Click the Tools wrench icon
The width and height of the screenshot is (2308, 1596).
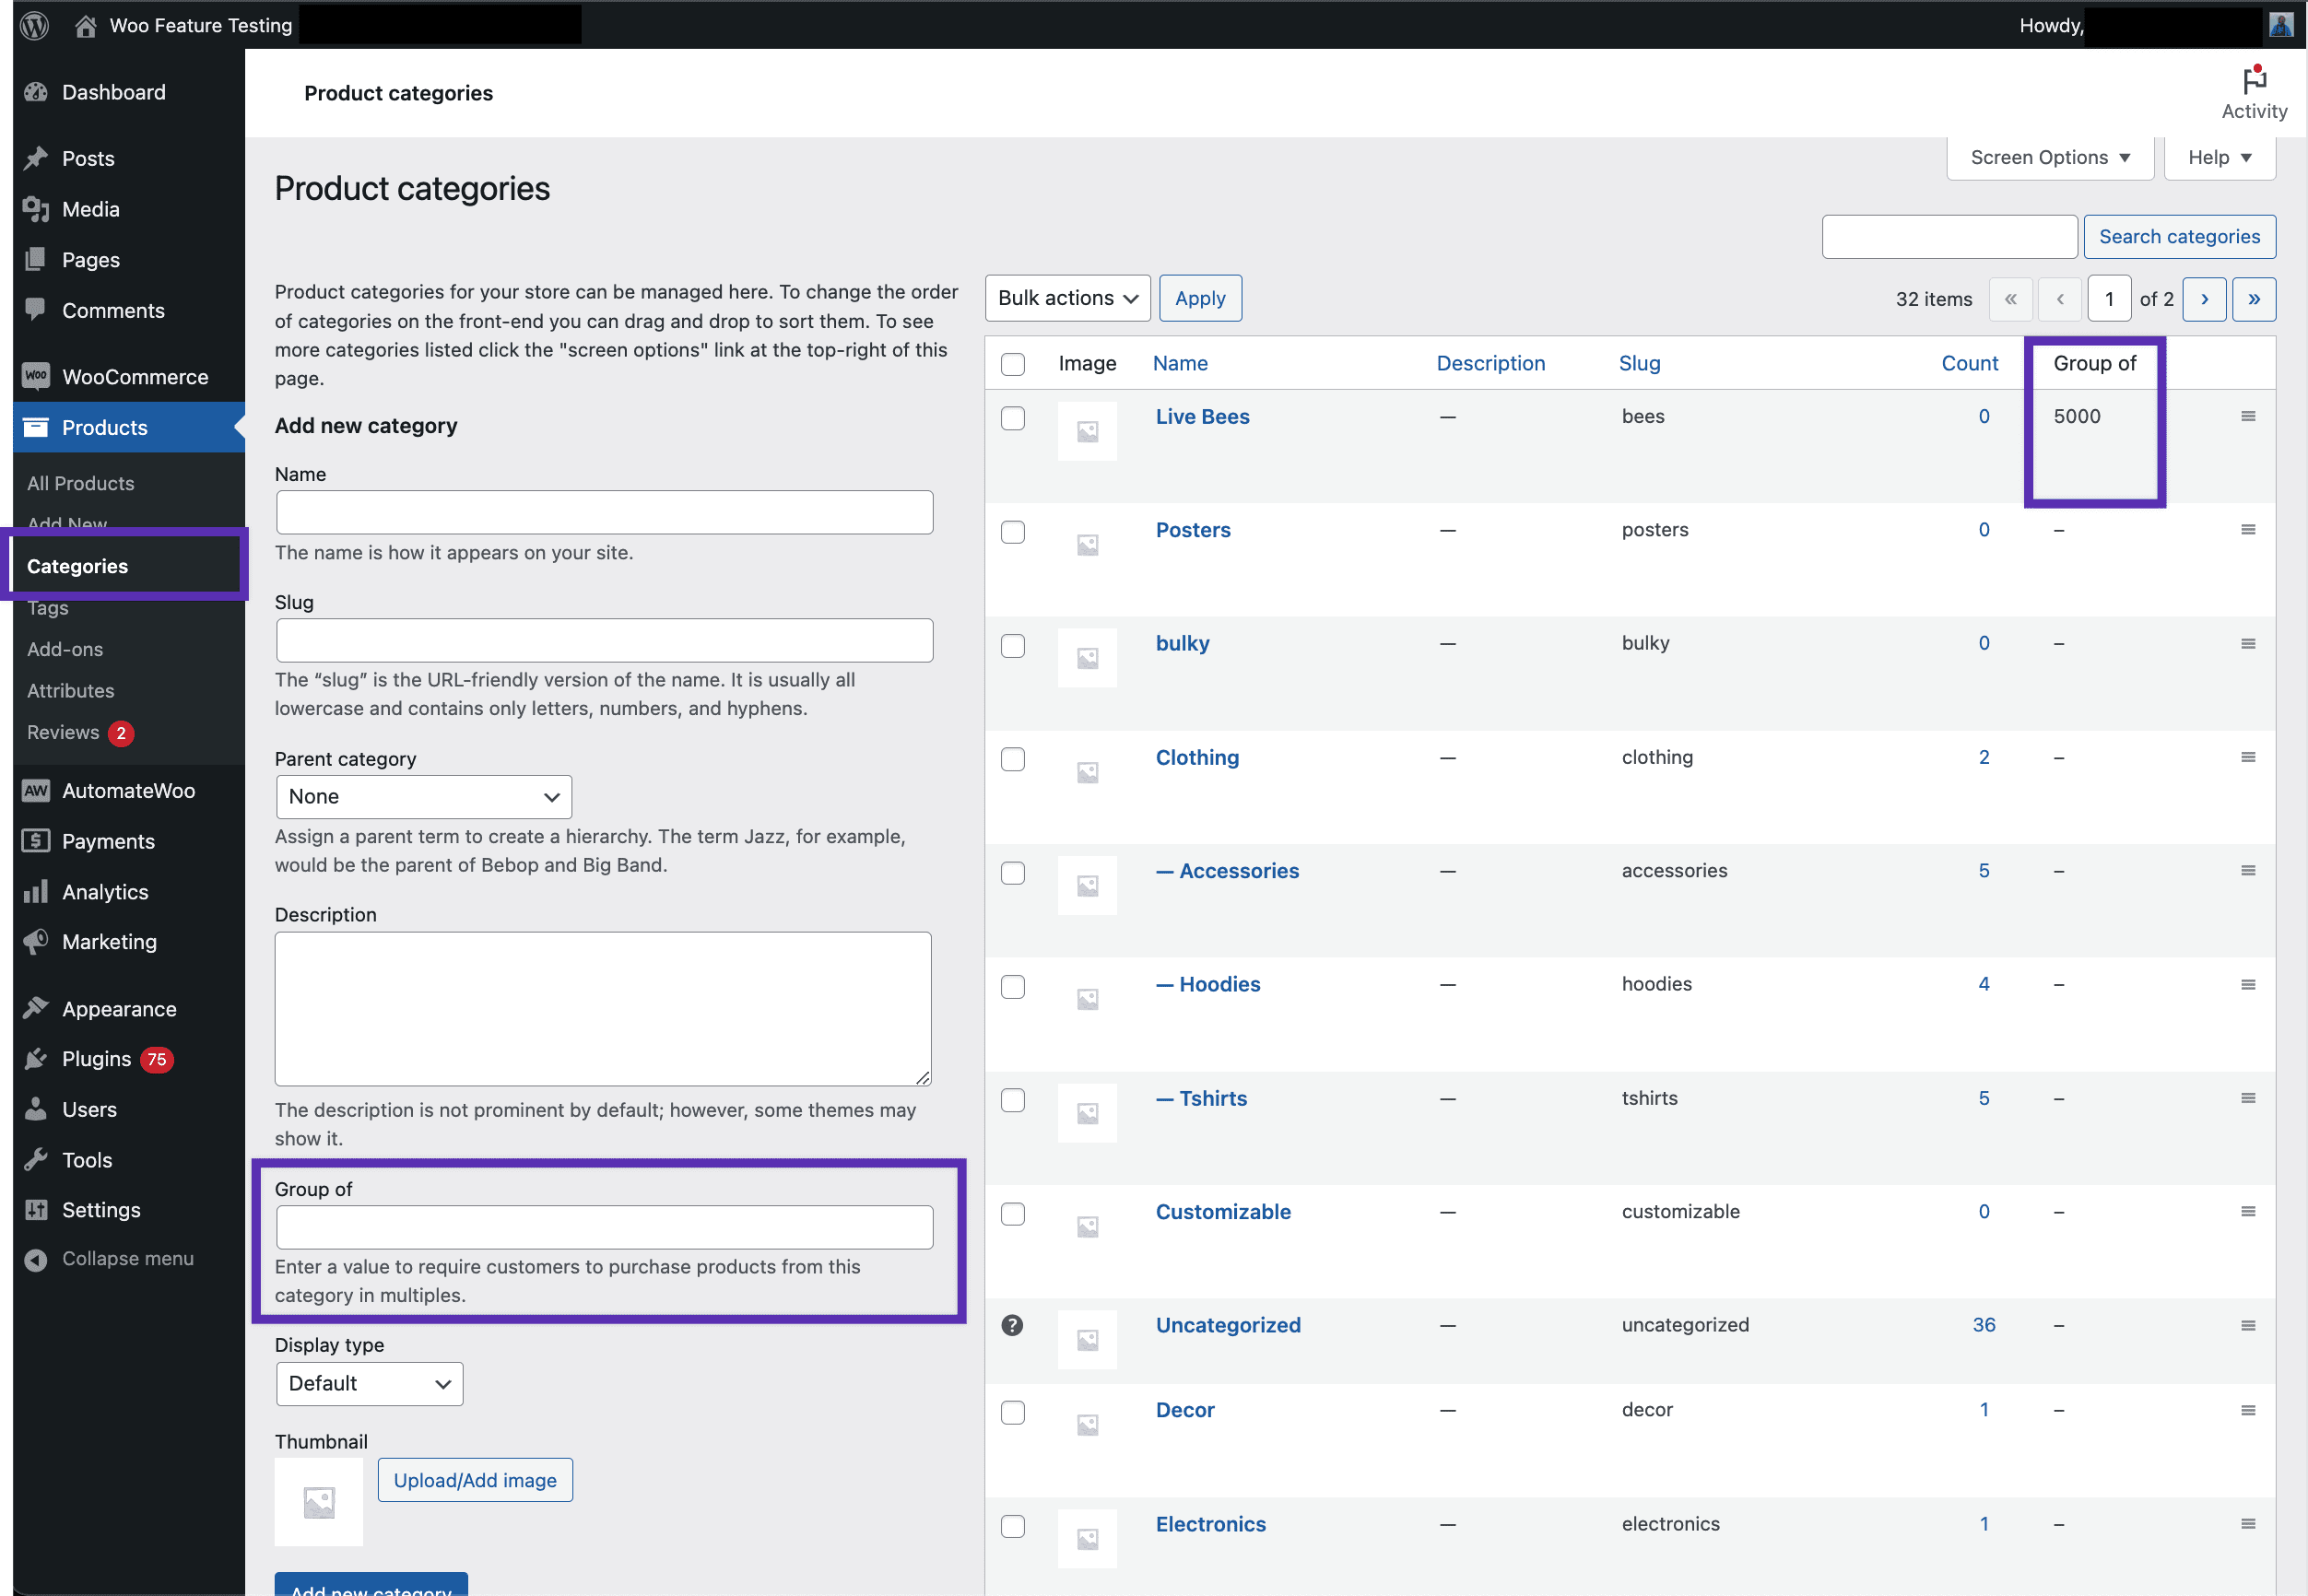[x=36, y=1159]
